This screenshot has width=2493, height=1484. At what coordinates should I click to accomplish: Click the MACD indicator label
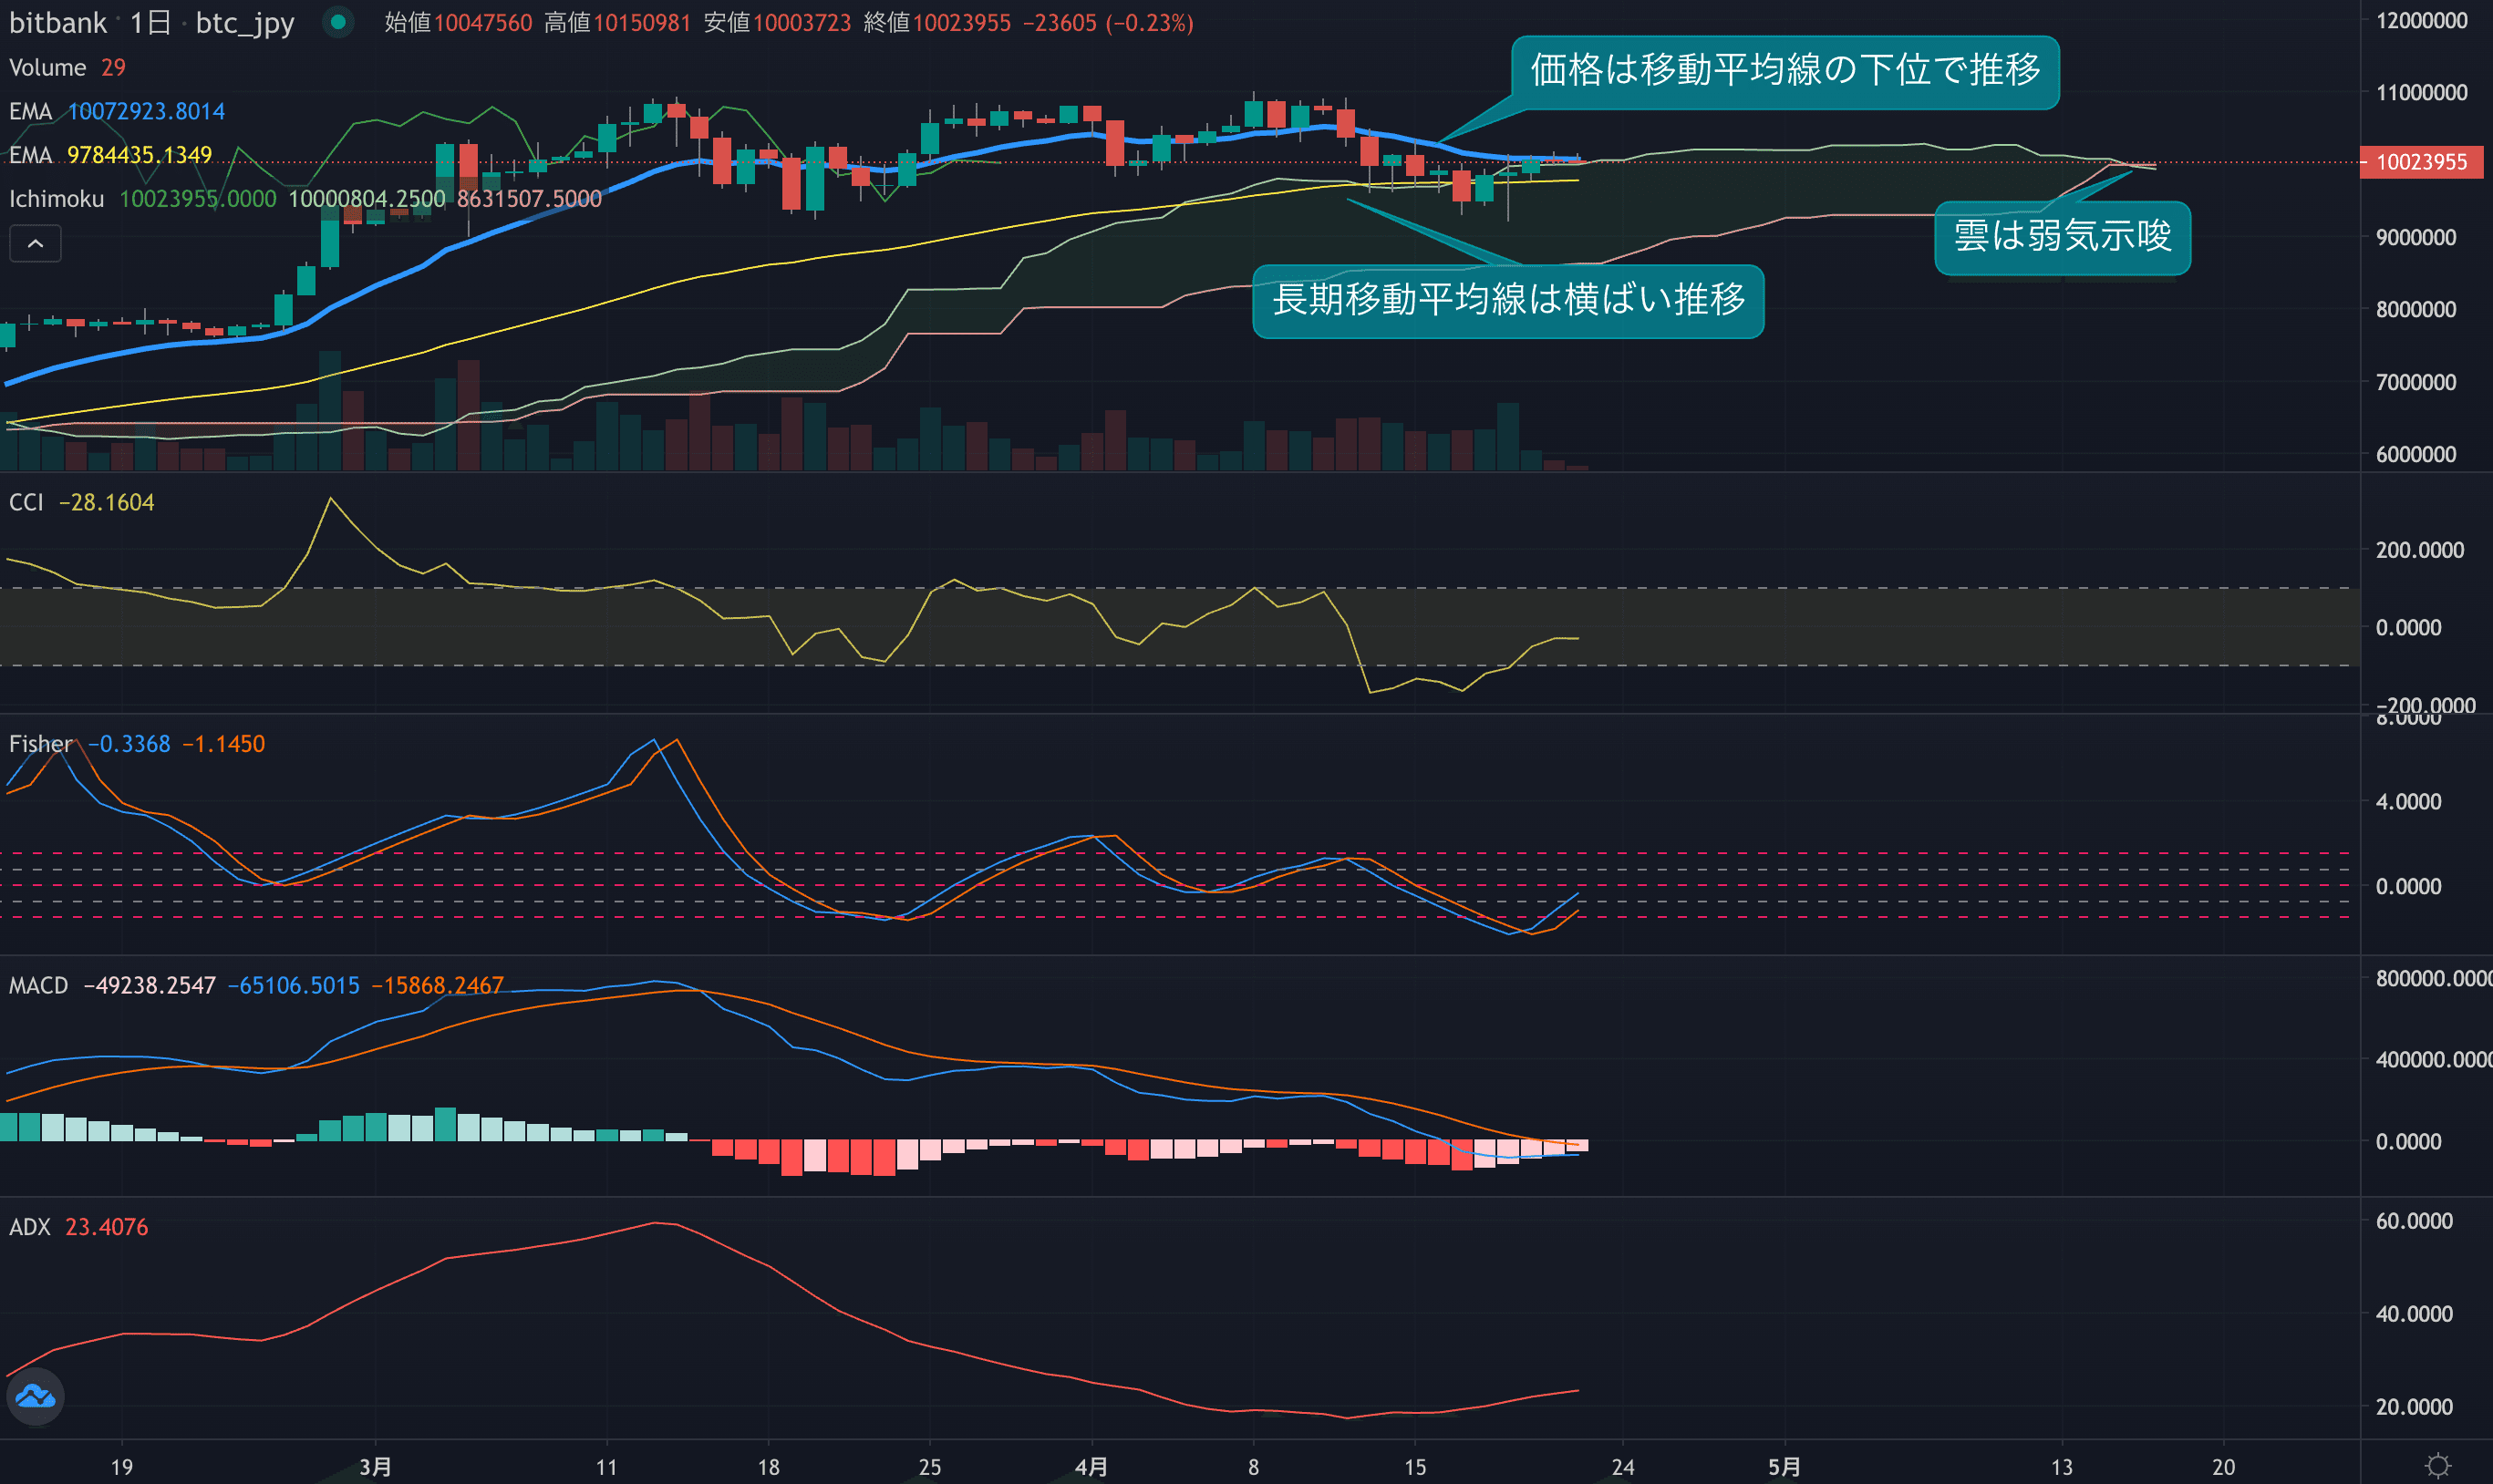click(38, 985)
